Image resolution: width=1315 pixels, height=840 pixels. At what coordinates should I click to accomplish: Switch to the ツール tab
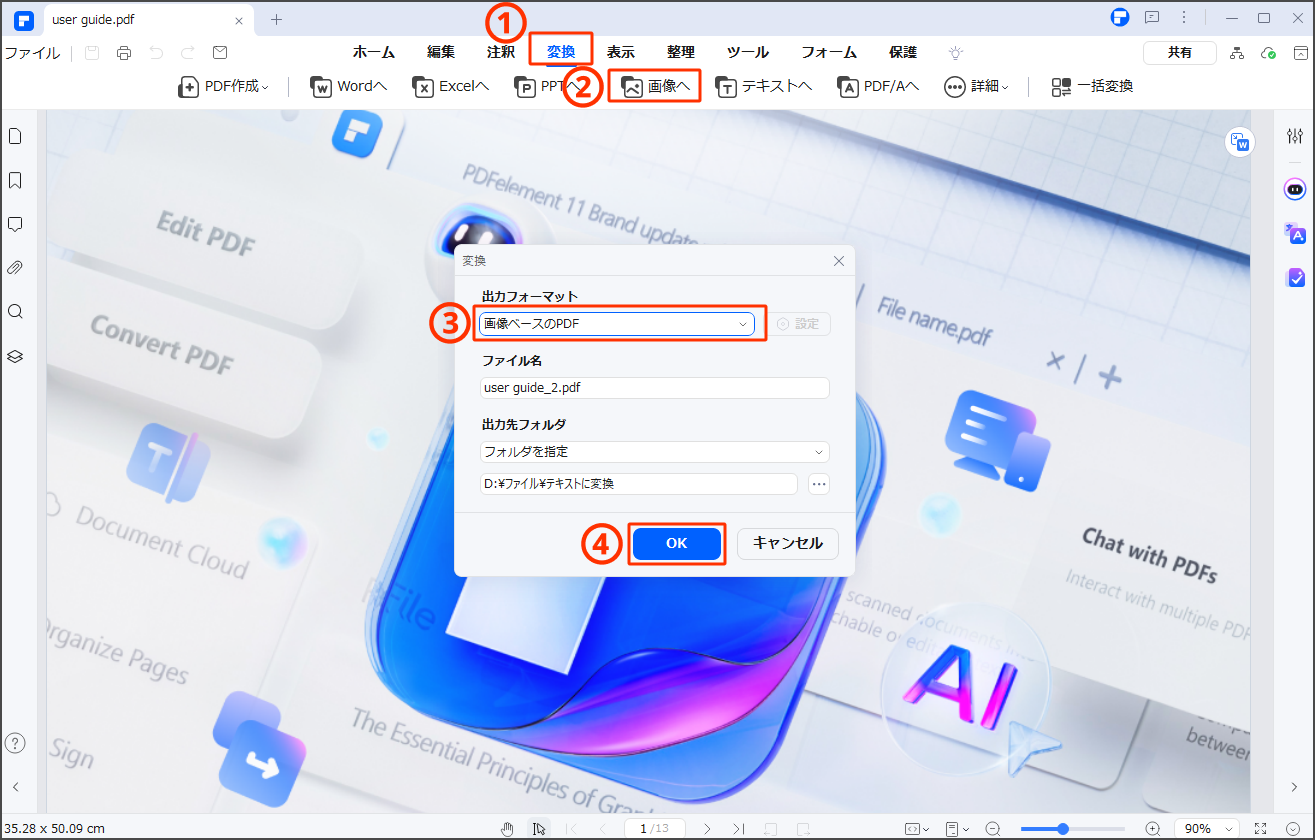point(748,53)
